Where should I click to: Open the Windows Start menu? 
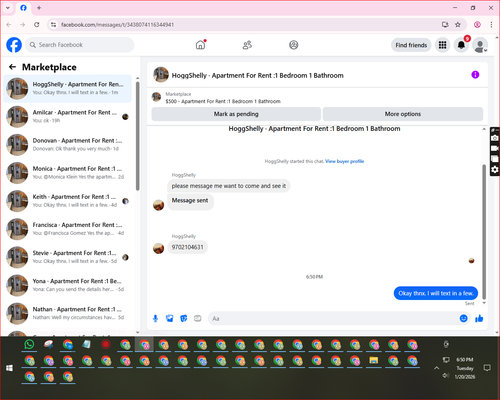click(x=9, y=368)
